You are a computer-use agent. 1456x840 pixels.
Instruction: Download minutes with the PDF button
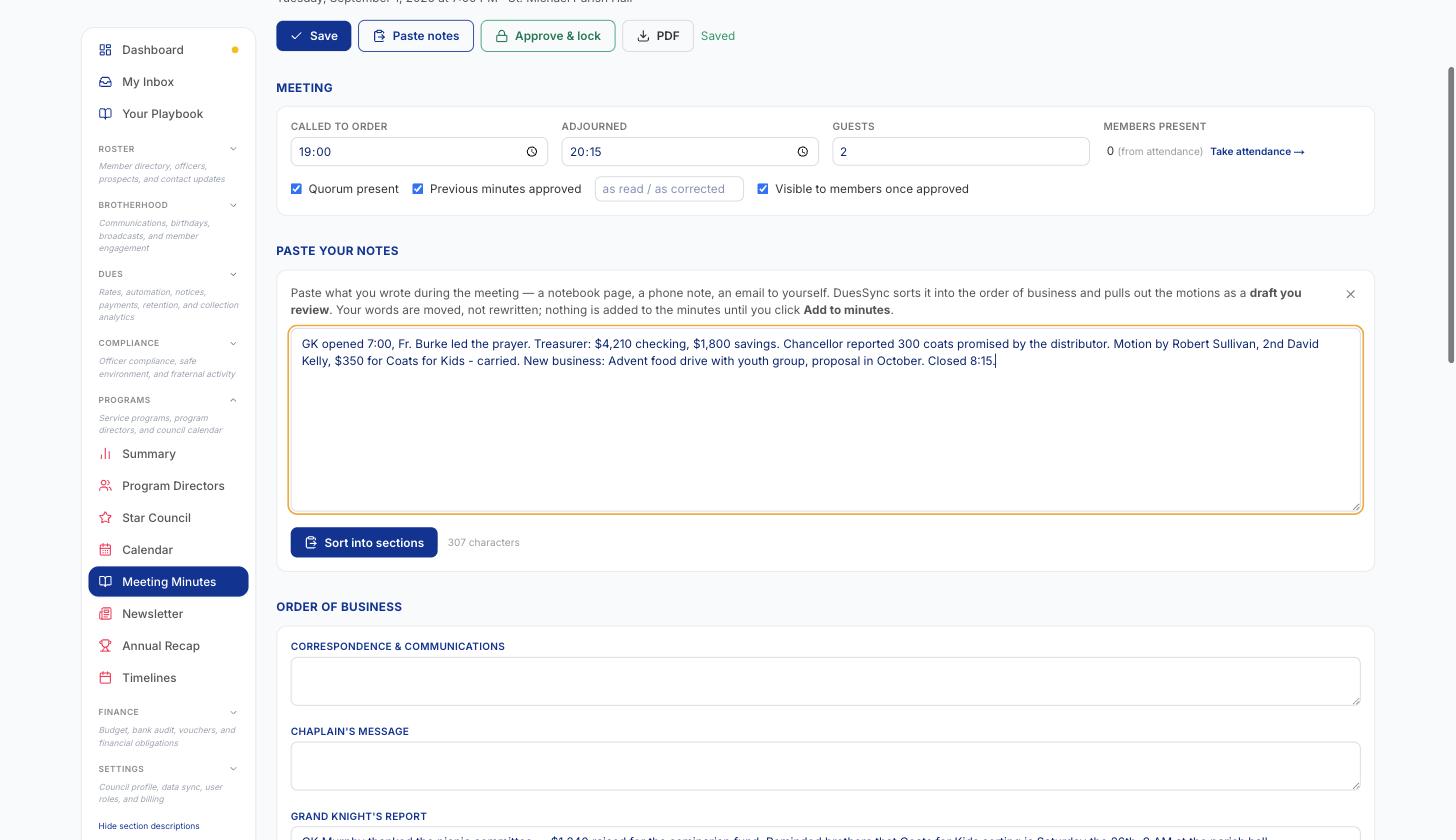click(x=658, y=36)
